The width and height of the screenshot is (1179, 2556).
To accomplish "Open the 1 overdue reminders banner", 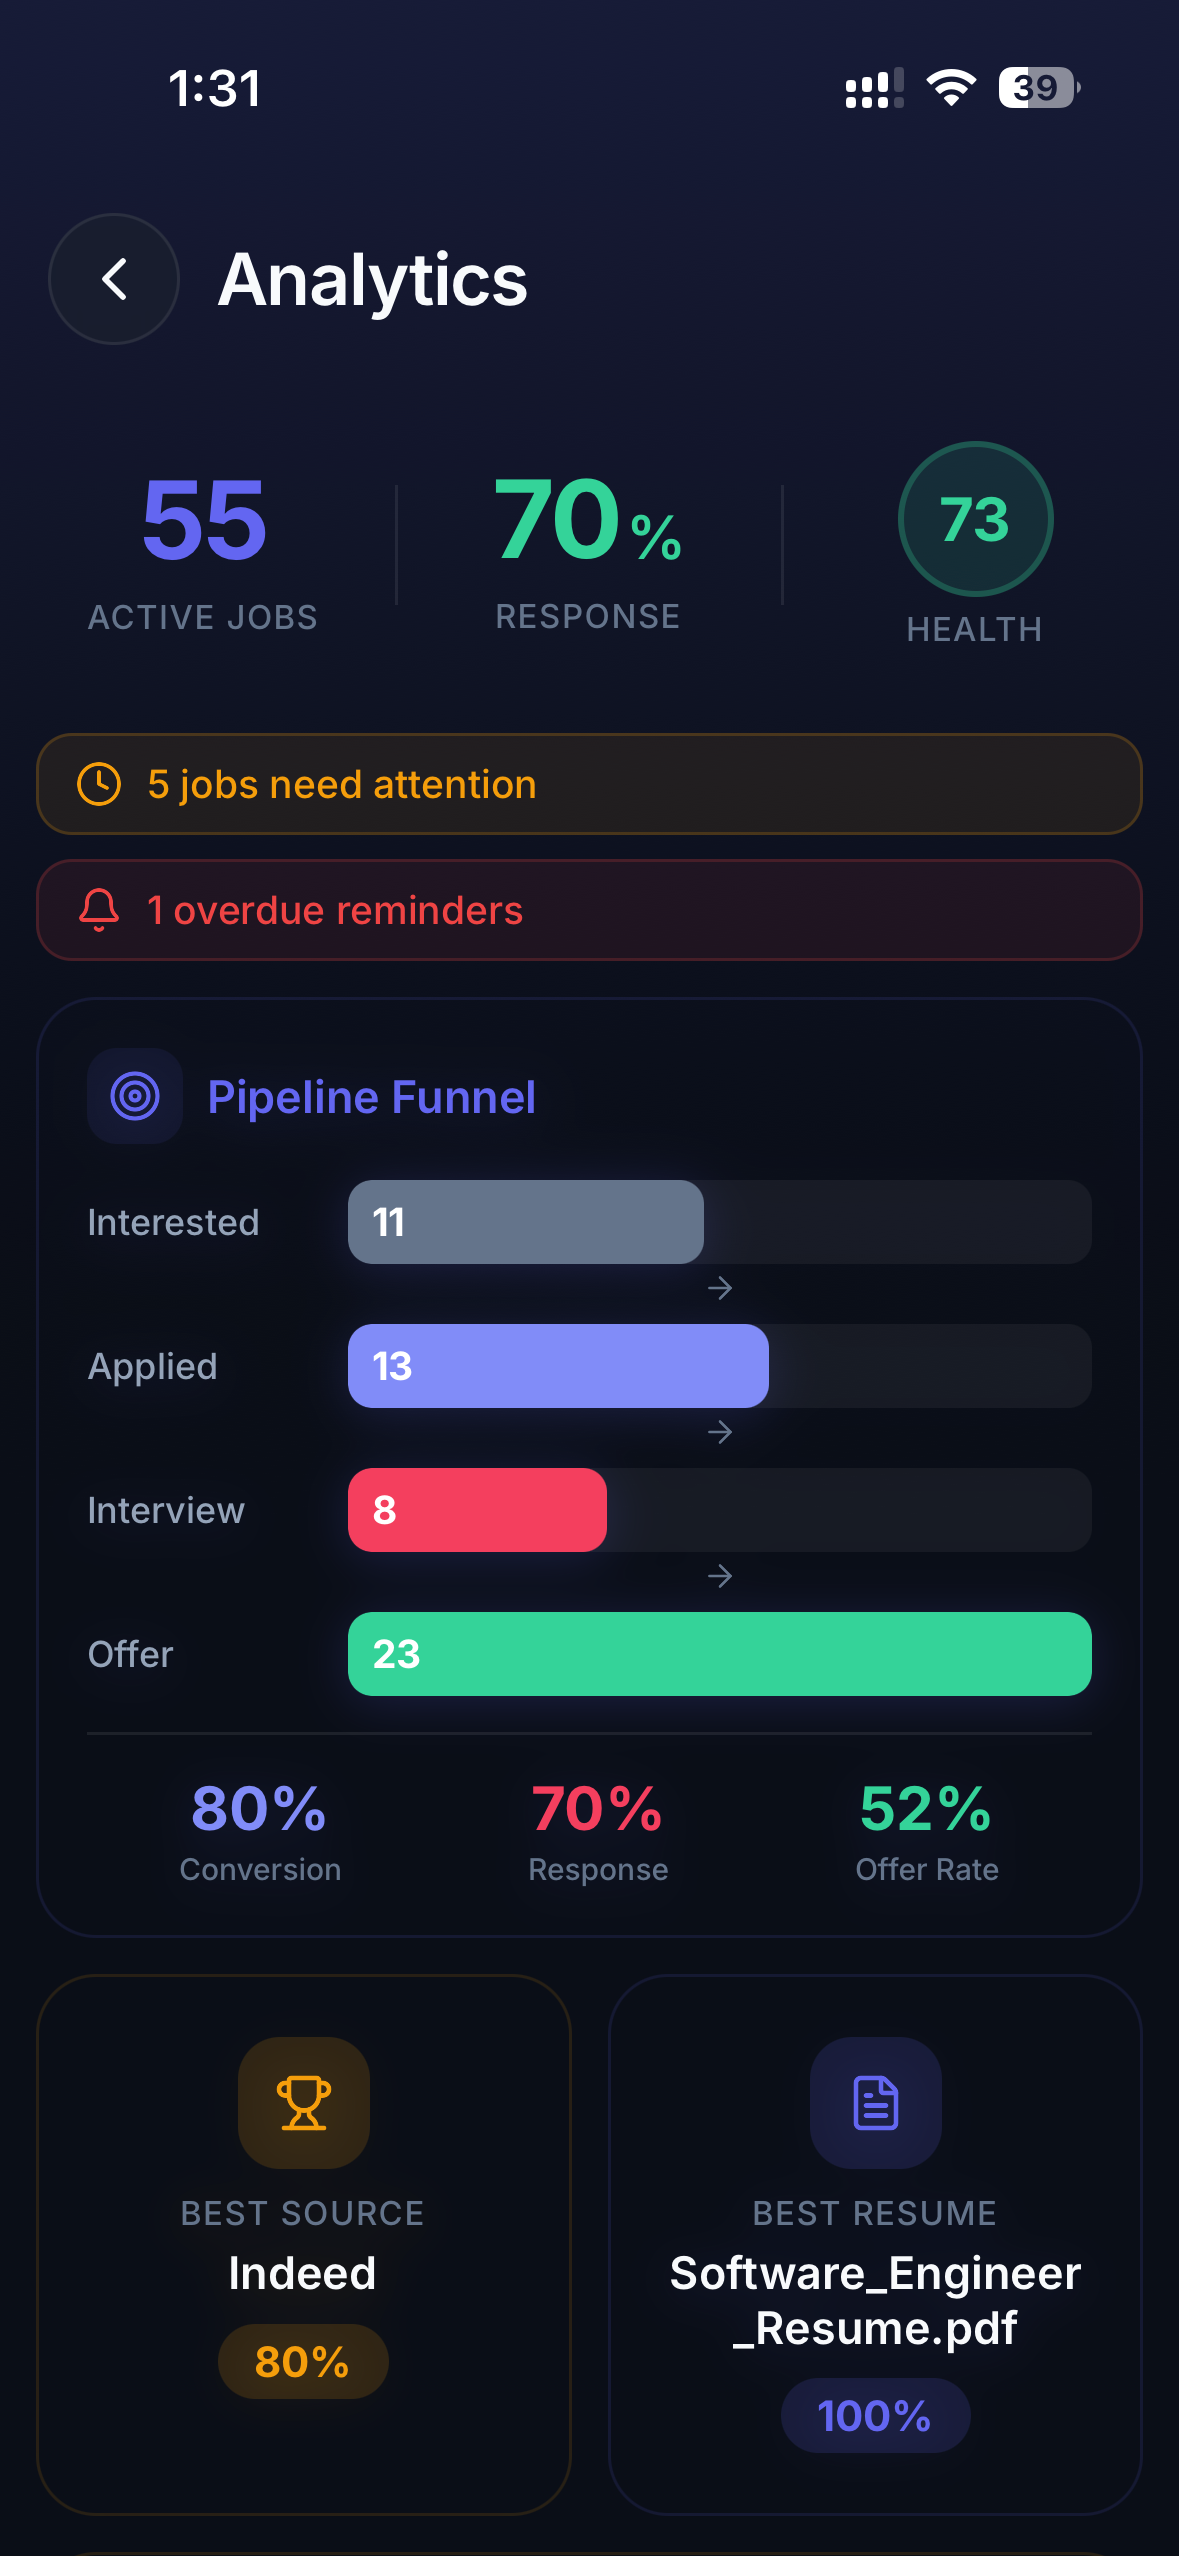I will pos(589,910).
